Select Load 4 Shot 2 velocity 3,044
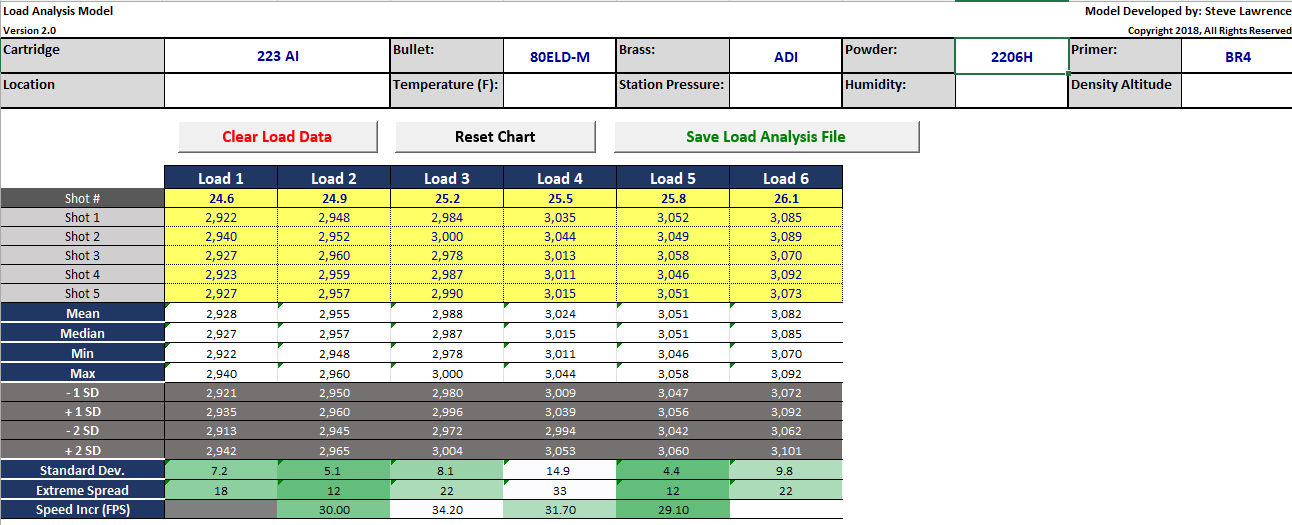The width and height of the screenshot is (1292, 525). [560, 237]
